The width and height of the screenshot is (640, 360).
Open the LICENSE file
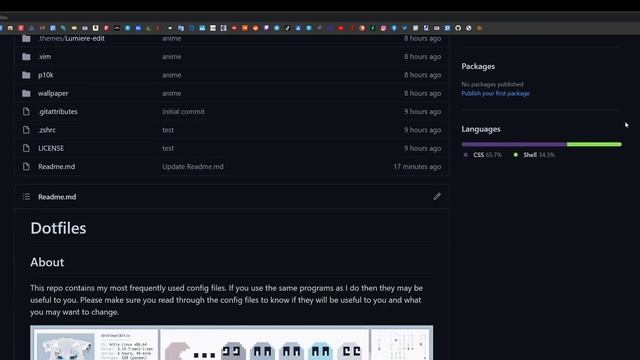[x=51, y=148]
